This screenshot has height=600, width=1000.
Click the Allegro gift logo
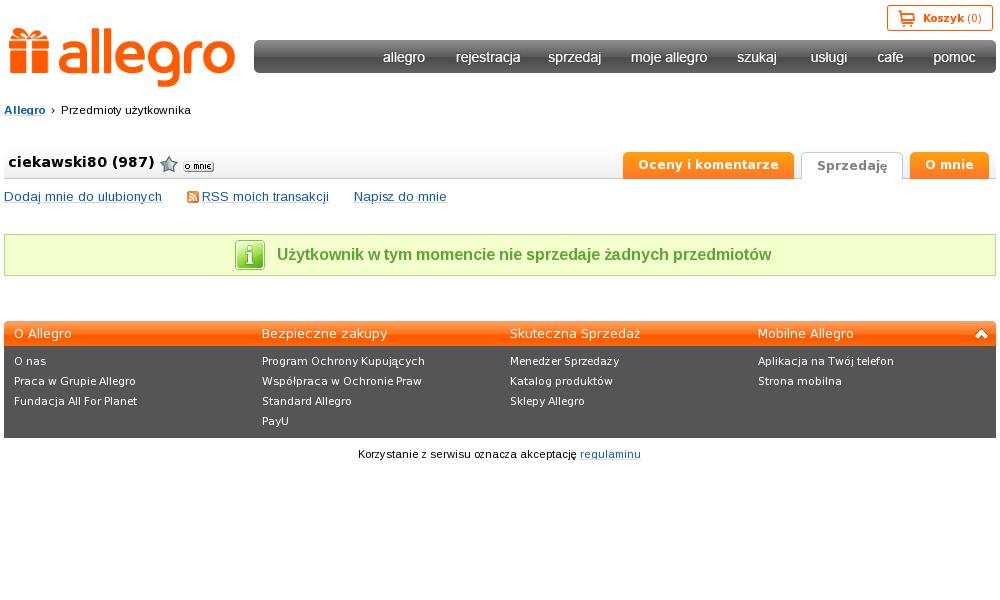122,57
